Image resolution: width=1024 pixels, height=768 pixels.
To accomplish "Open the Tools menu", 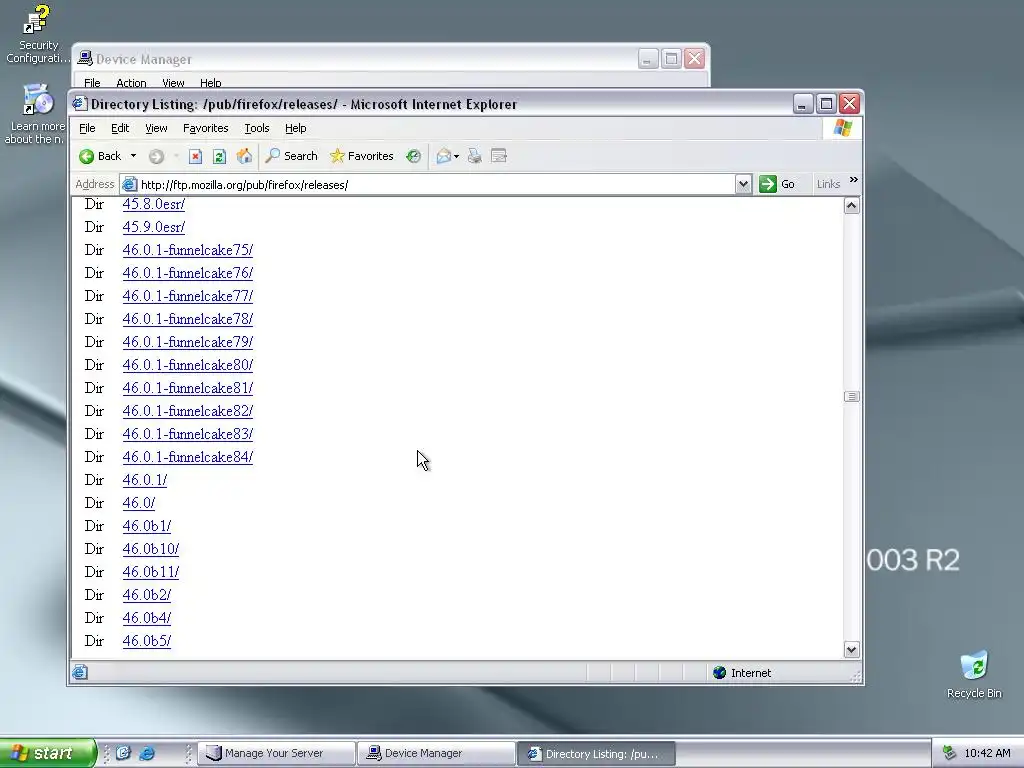I will click(x=257, y=129).
